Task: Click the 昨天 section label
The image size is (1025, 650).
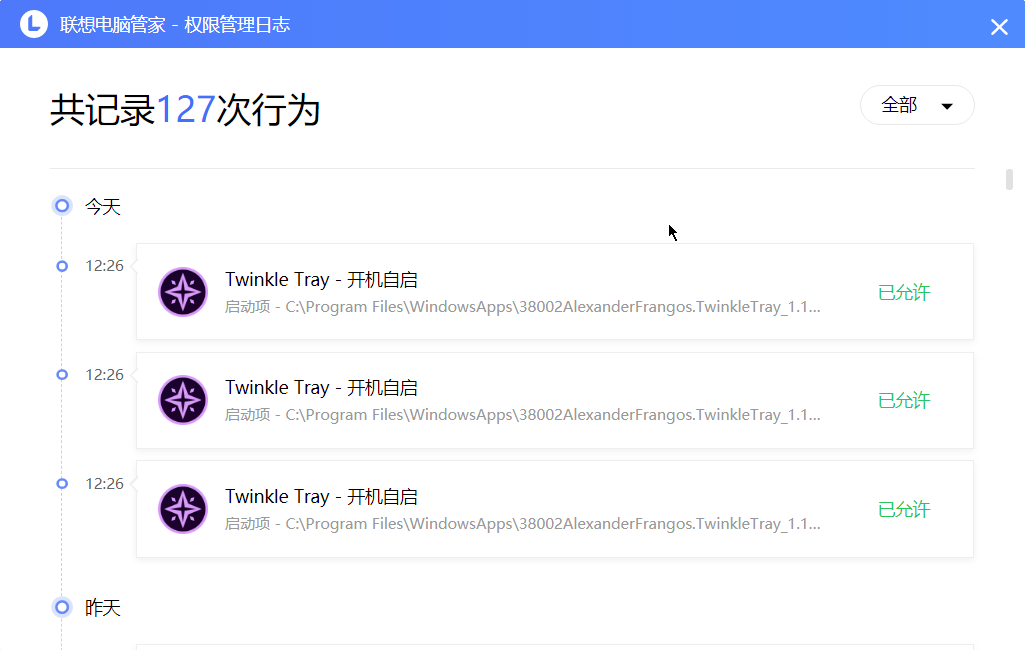Action: (x=103, y=608)
